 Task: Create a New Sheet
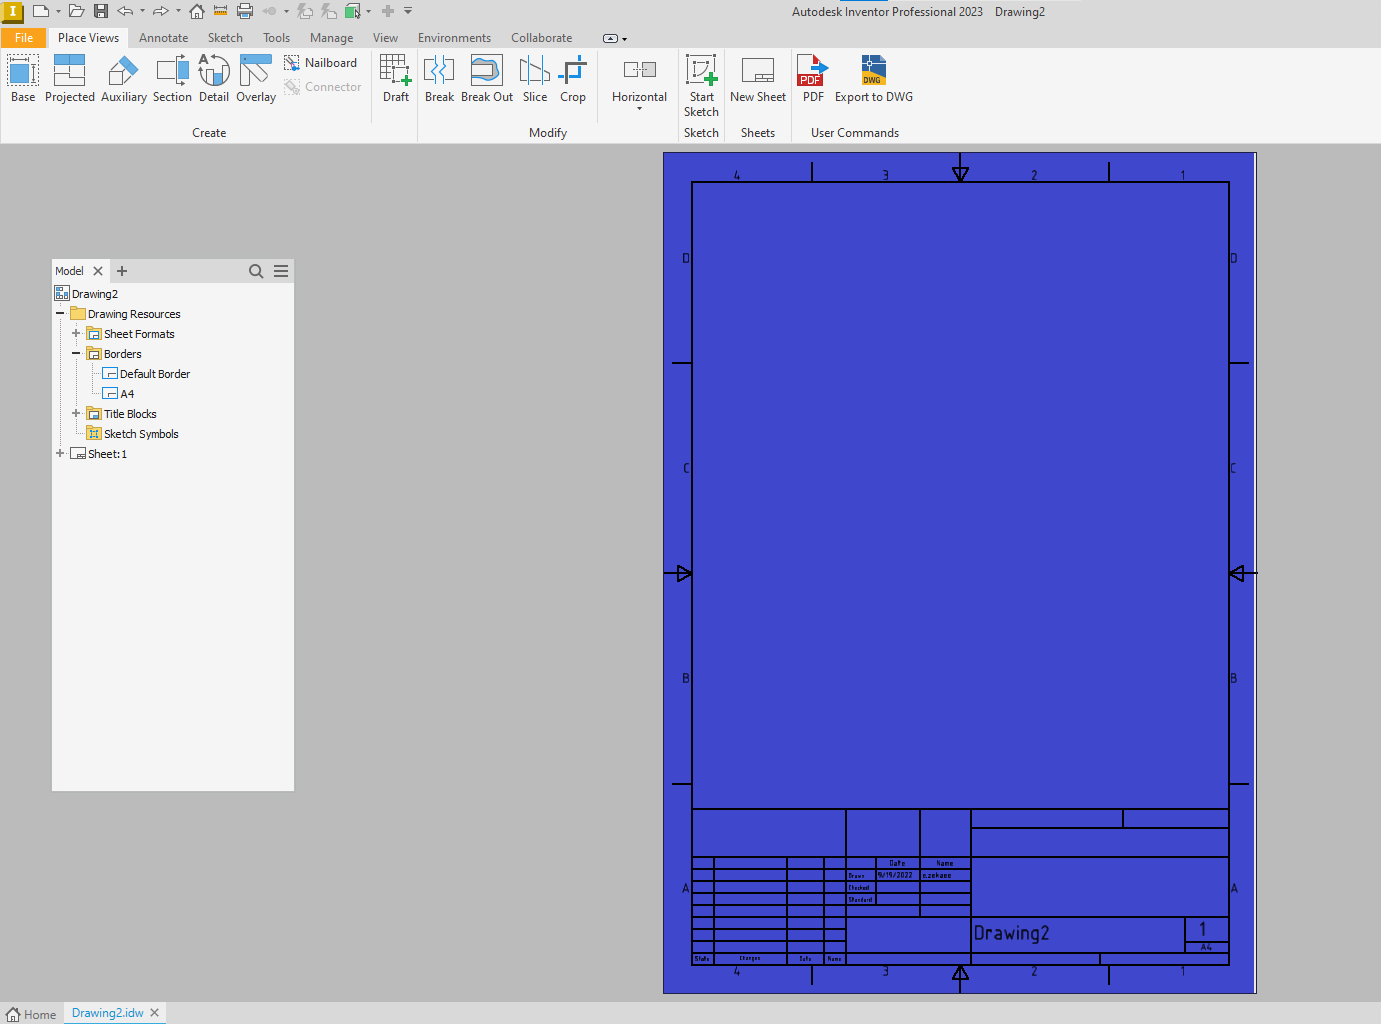coord(758,79)
